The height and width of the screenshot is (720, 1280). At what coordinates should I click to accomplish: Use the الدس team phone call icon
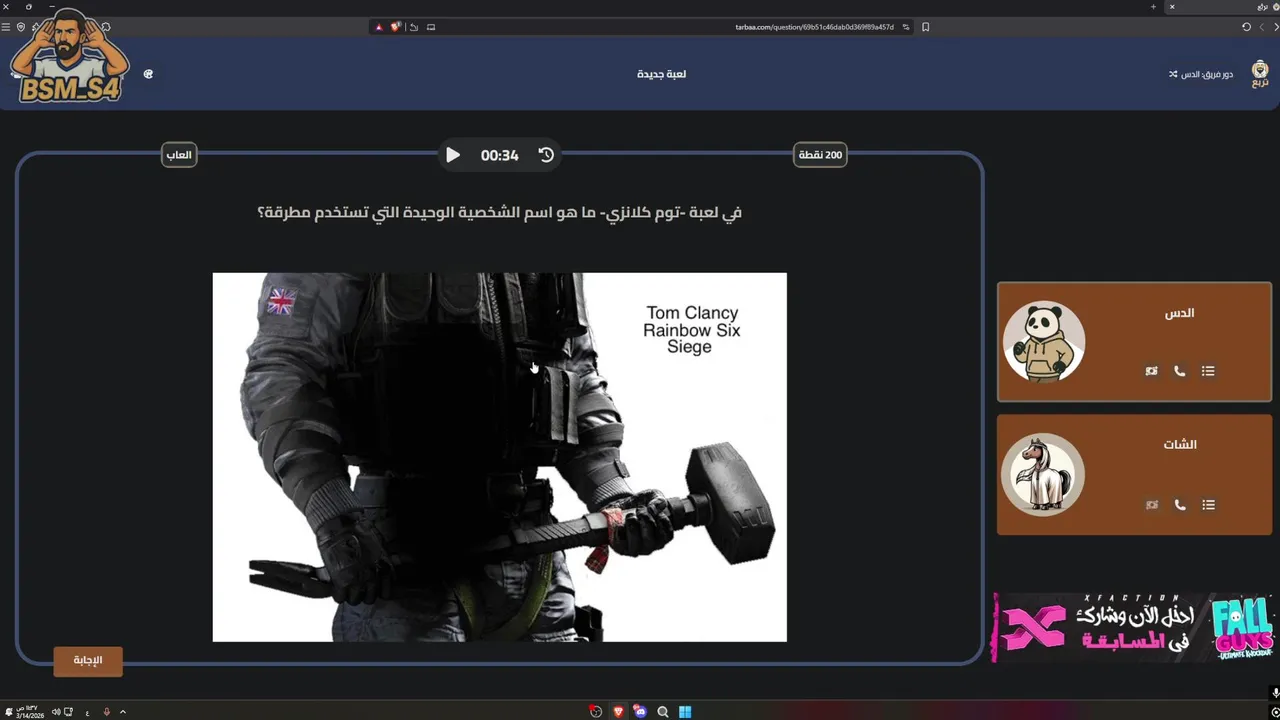tap(1180, 371)
